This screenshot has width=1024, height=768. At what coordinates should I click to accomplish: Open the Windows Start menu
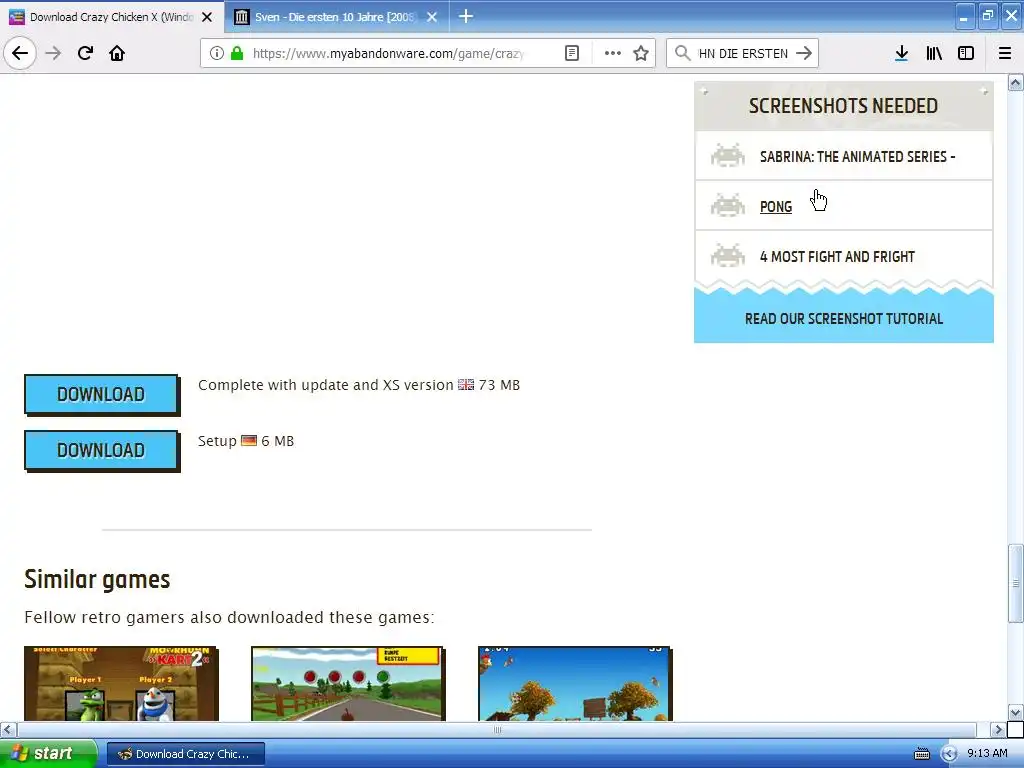(x=48, y=754)
